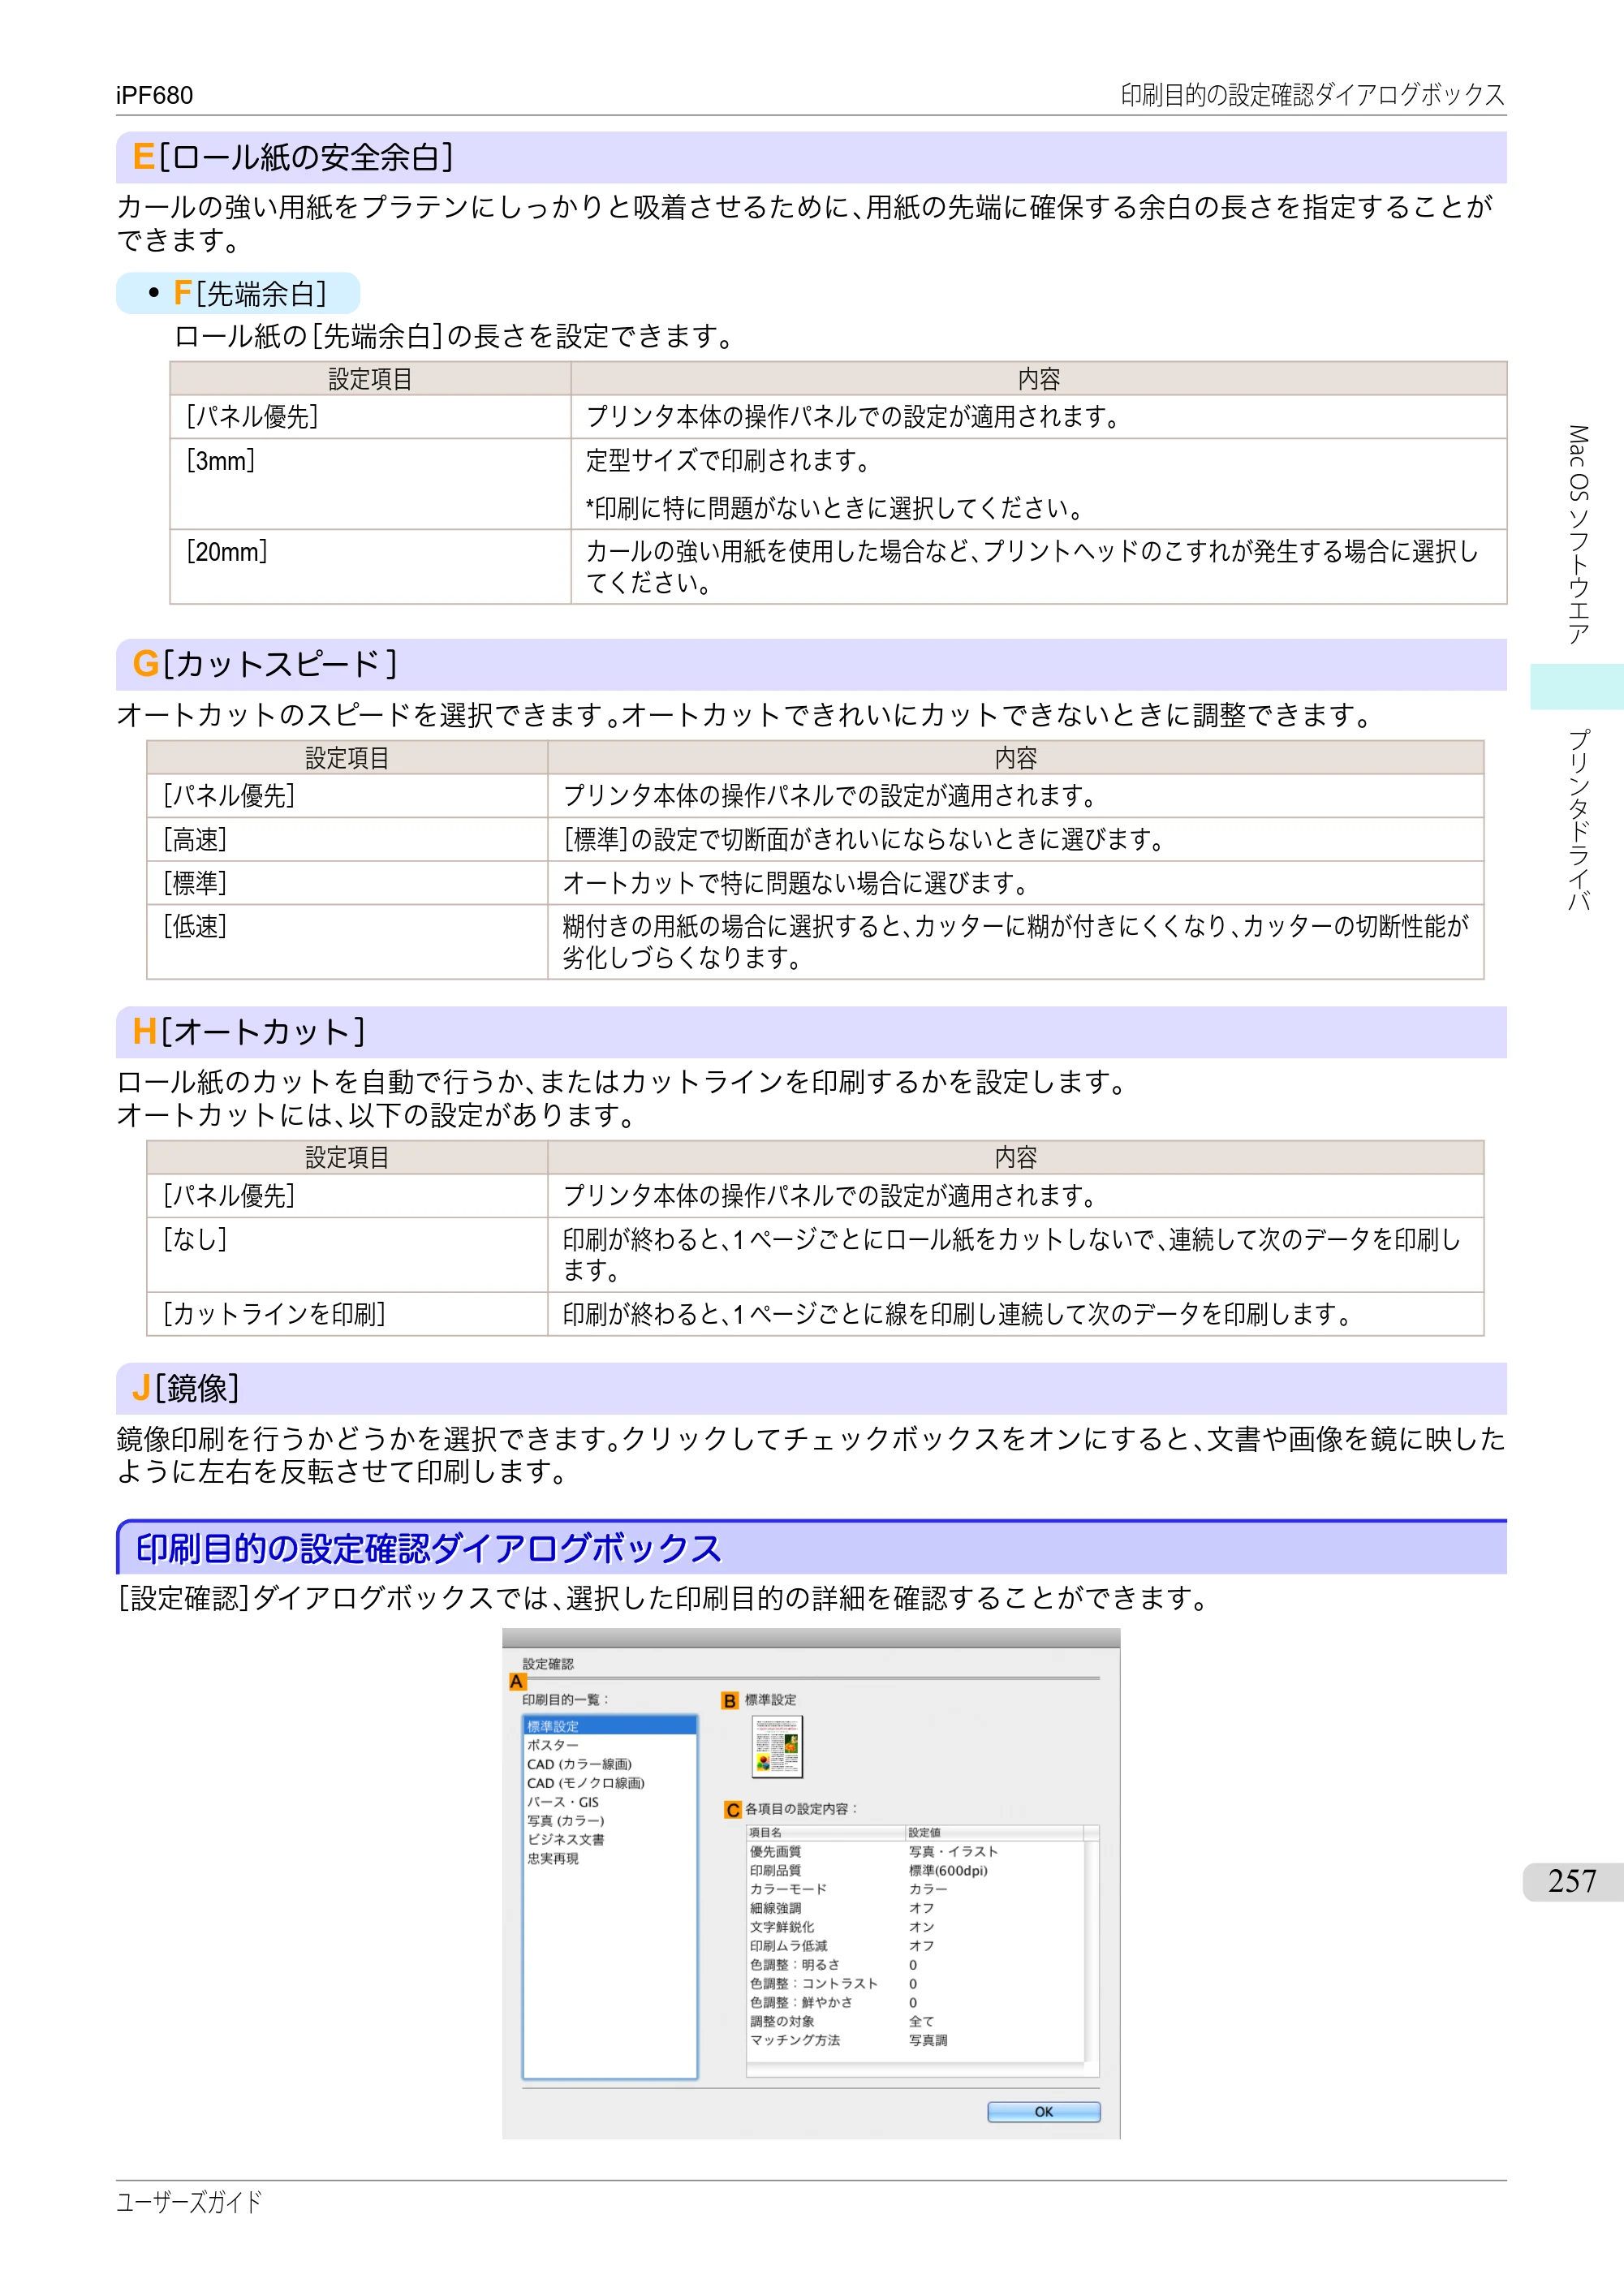Select CAD (カラー線画) list entry
The height and width of the screenshot is (2296, 1624).
click(609, 1764)
